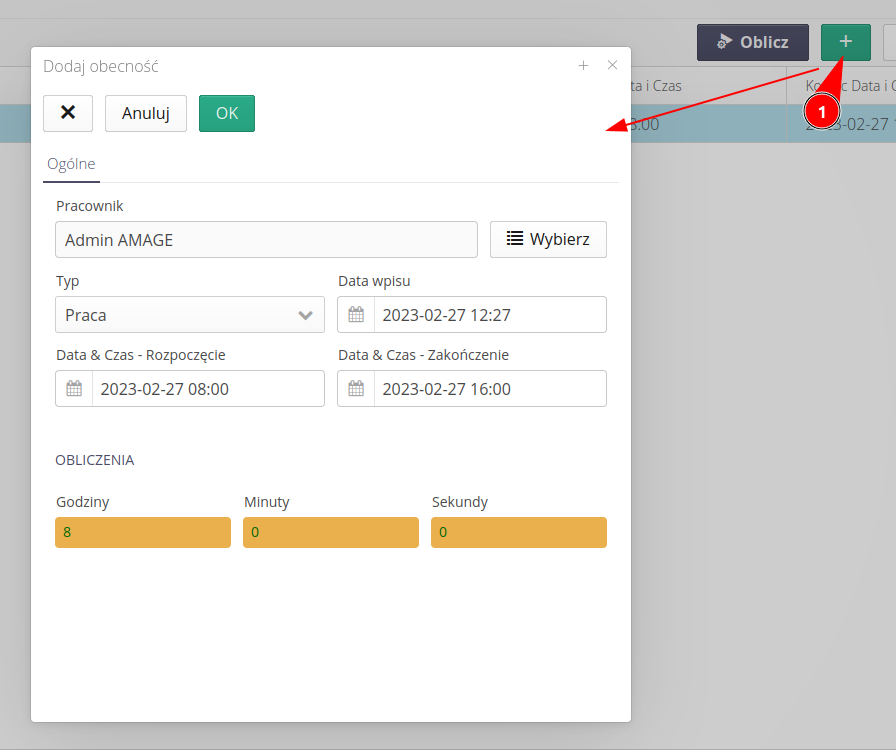Click the Zakończenie date and time field

tap(489, 389)
